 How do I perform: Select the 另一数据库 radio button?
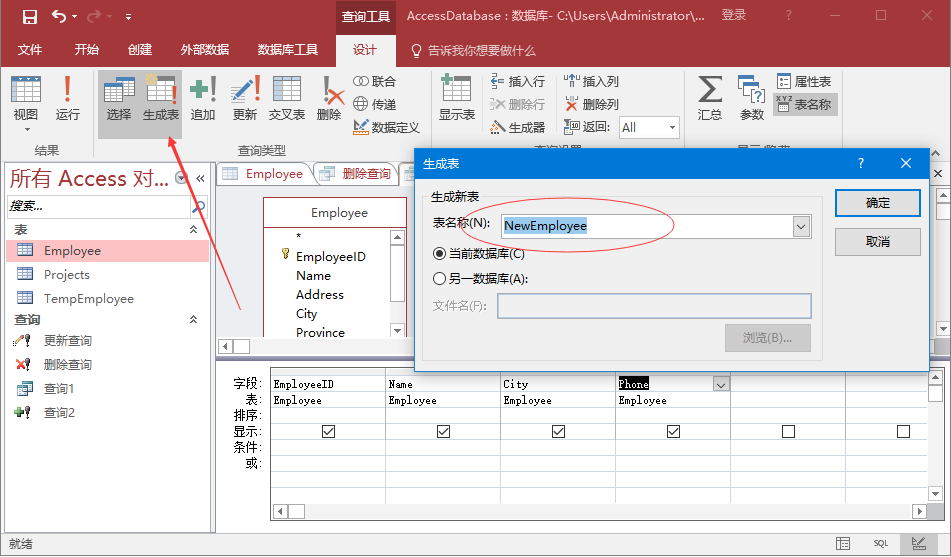pos(439,279)
